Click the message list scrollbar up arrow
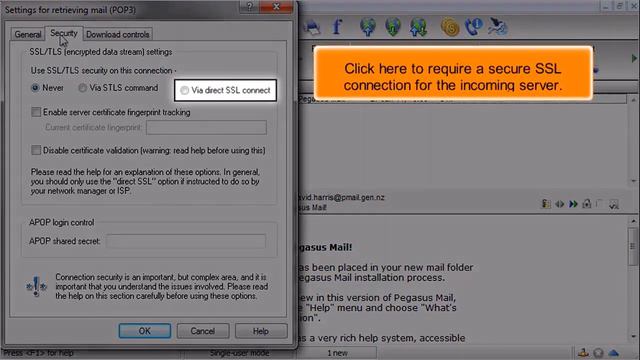Screen dimensions: 640x360 tap(633, 100)
